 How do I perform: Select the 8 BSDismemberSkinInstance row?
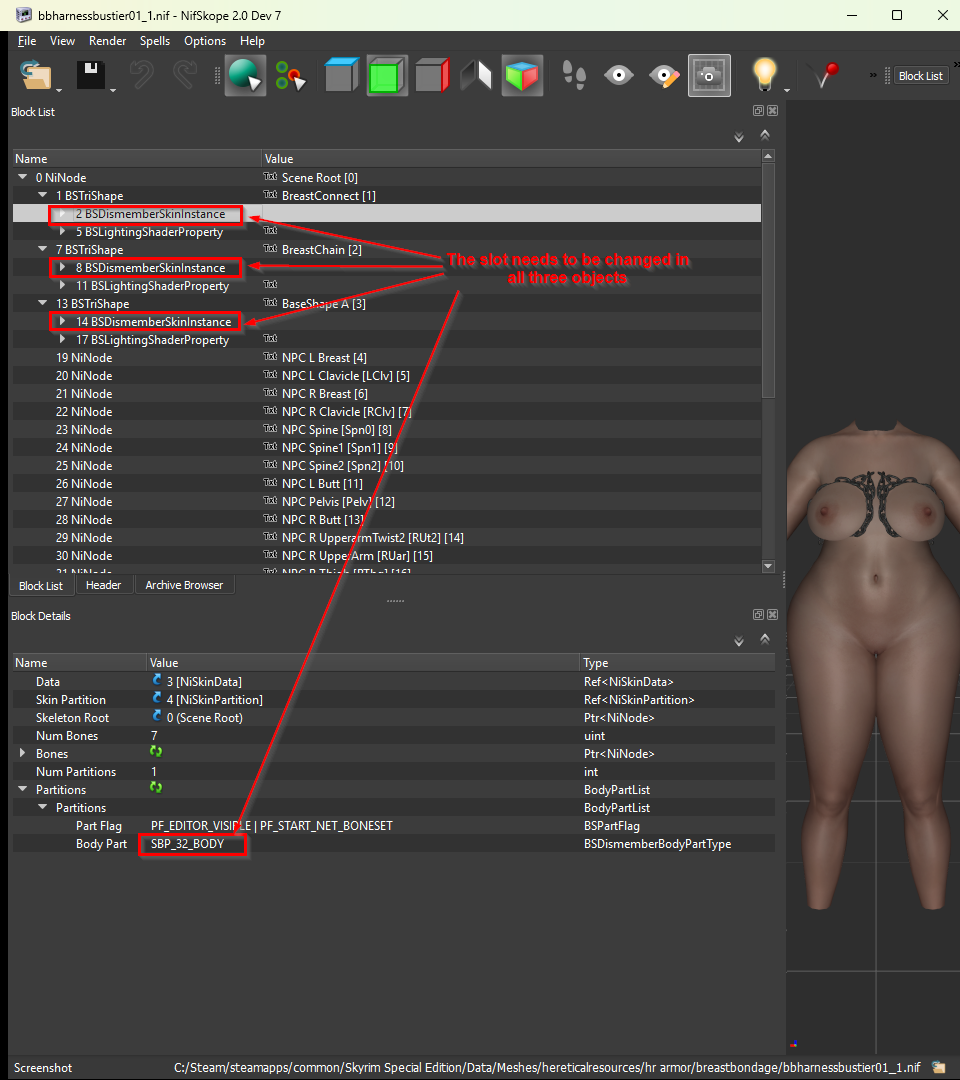point(387,267)
